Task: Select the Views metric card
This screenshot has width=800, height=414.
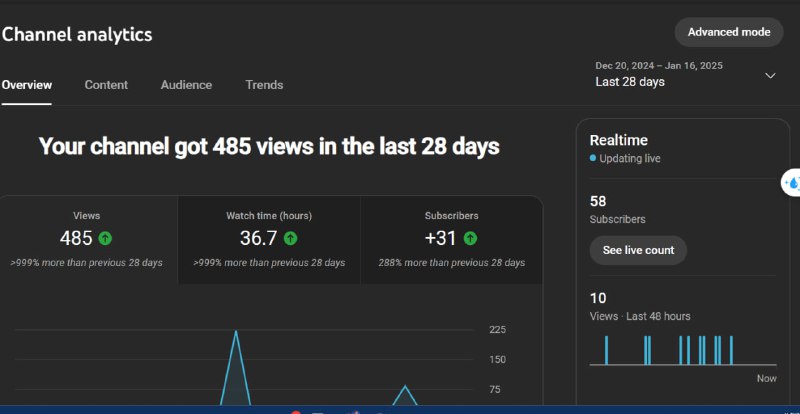Action: tap(87, 239)
